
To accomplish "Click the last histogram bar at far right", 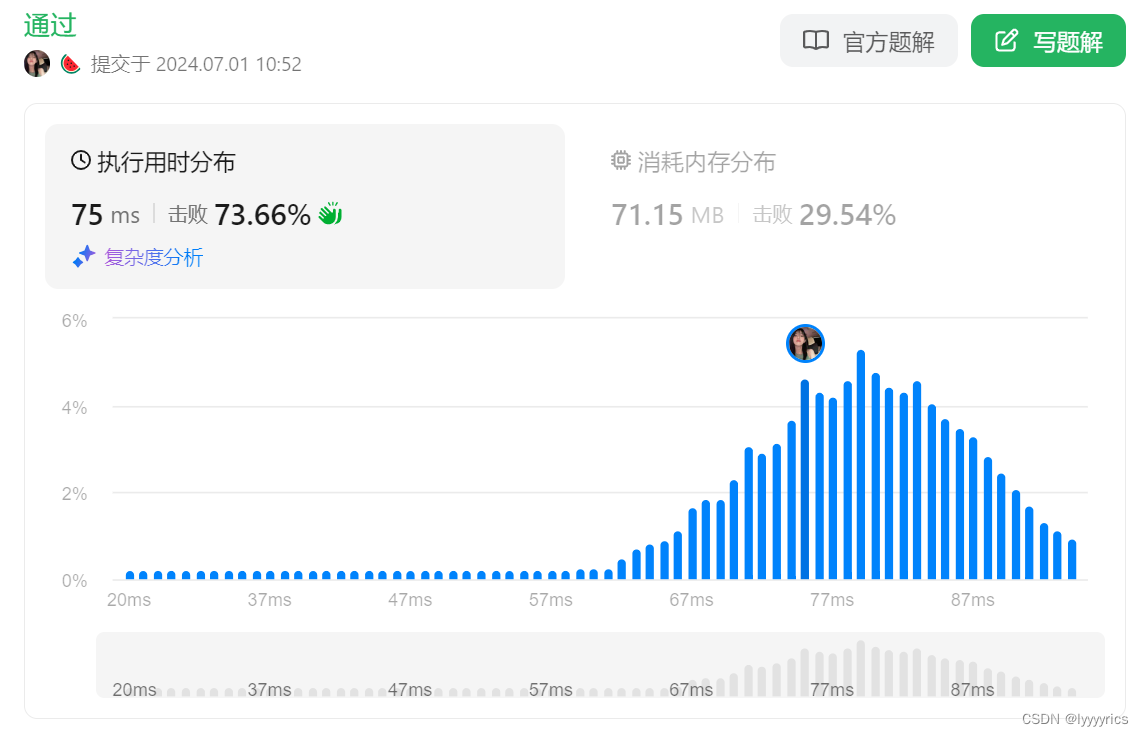I will coord(1072,559).
